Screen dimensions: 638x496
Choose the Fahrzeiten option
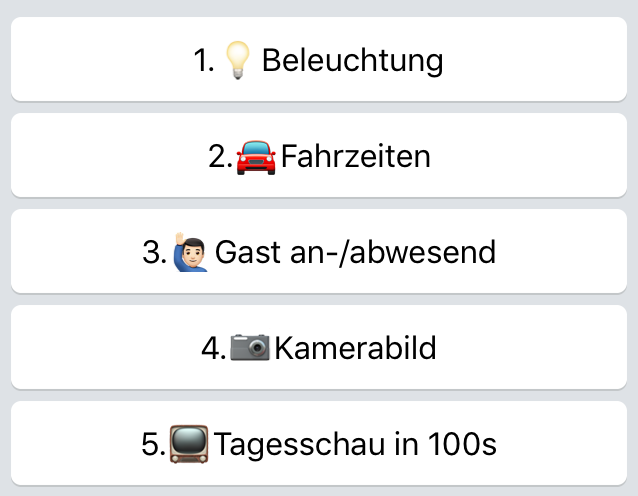coord(319,155)
